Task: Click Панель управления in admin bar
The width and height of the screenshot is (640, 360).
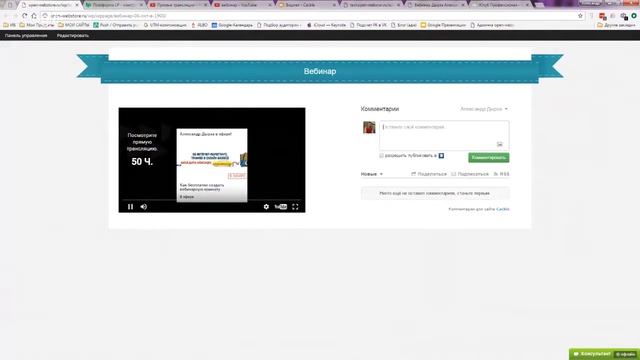Action: click(x=26, y=36)
